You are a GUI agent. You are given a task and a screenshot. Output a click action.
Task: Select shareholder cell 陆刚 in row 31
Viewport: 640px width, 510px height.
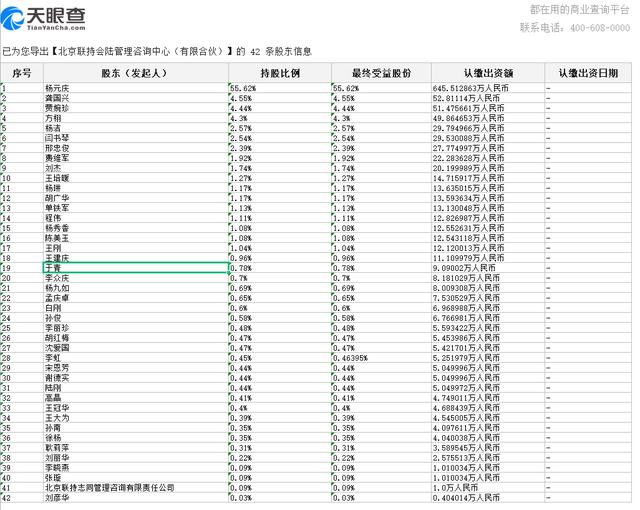click(136, 388)
